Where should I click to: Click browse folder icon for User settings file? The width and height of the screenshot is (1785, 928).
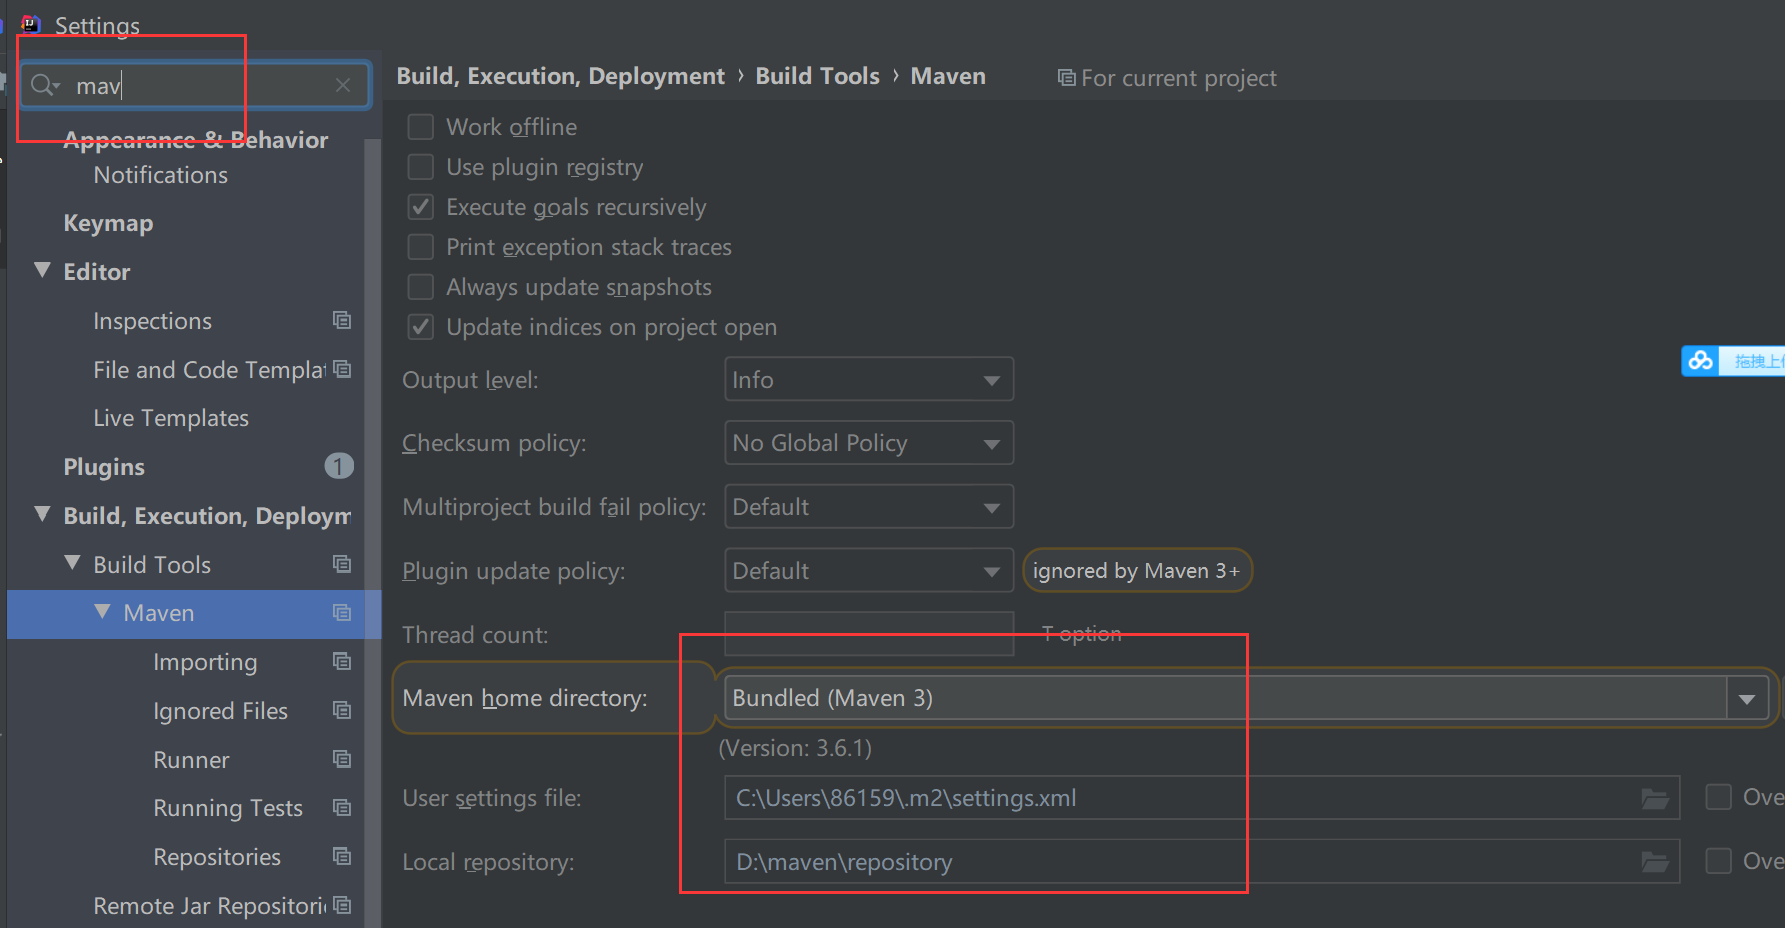coord(1655,798)
